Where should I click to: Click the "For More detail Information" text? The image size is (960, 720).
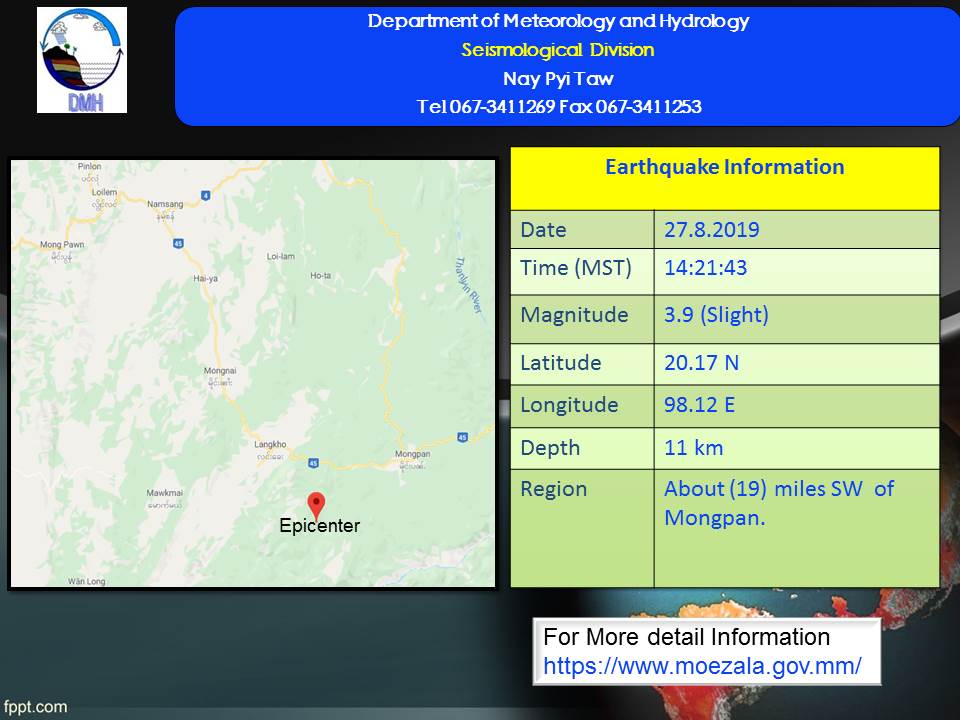(686, 637)
